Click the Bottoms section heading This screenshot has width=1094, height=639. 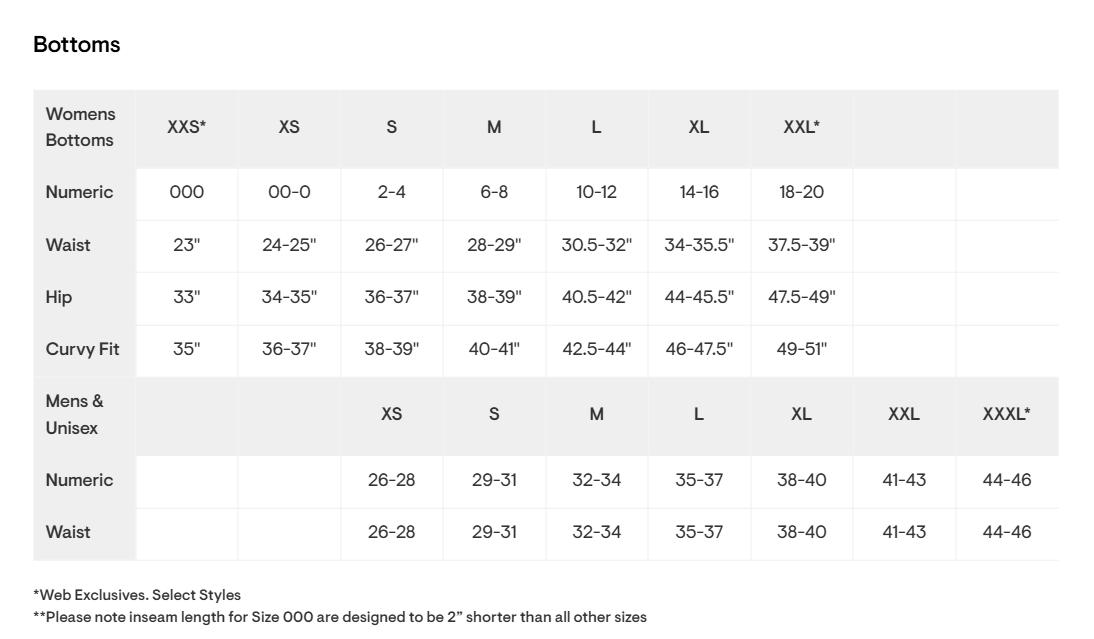pyautogui.click(x=77, y=45)
